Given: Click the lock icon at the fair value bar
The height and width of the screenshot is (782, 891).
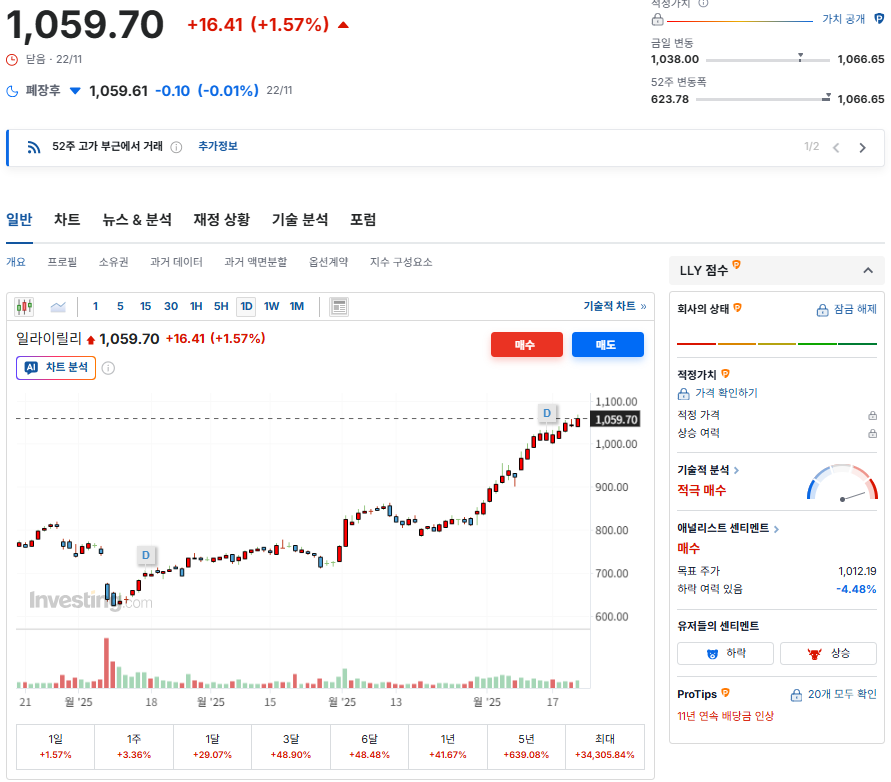Looking at the screenshot, I should coord(657,20).
